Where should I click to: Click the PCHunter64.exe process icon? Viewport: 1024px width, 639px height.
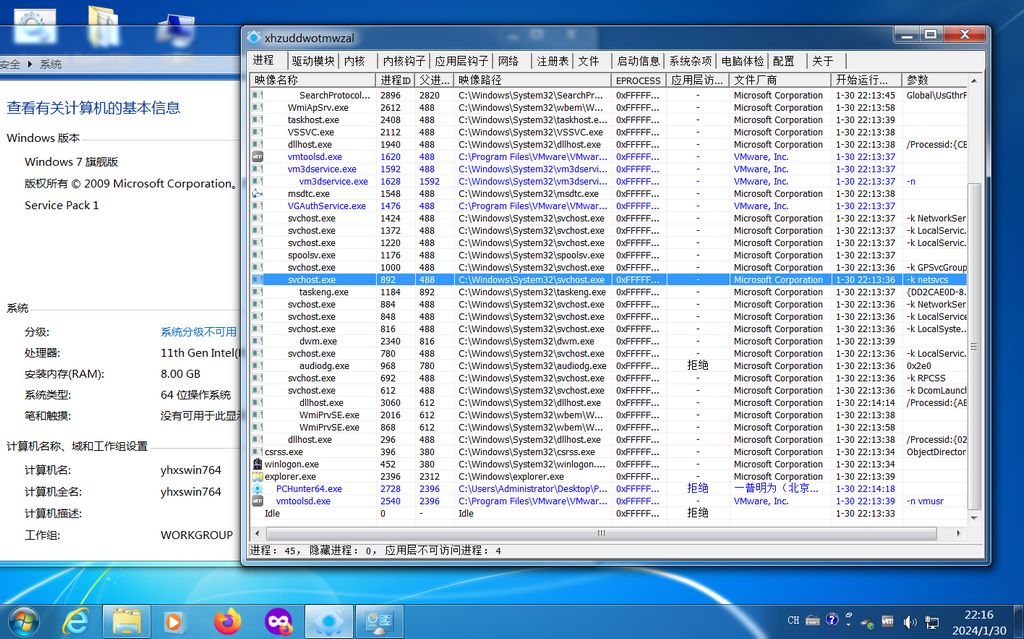[x=257, y=489]
